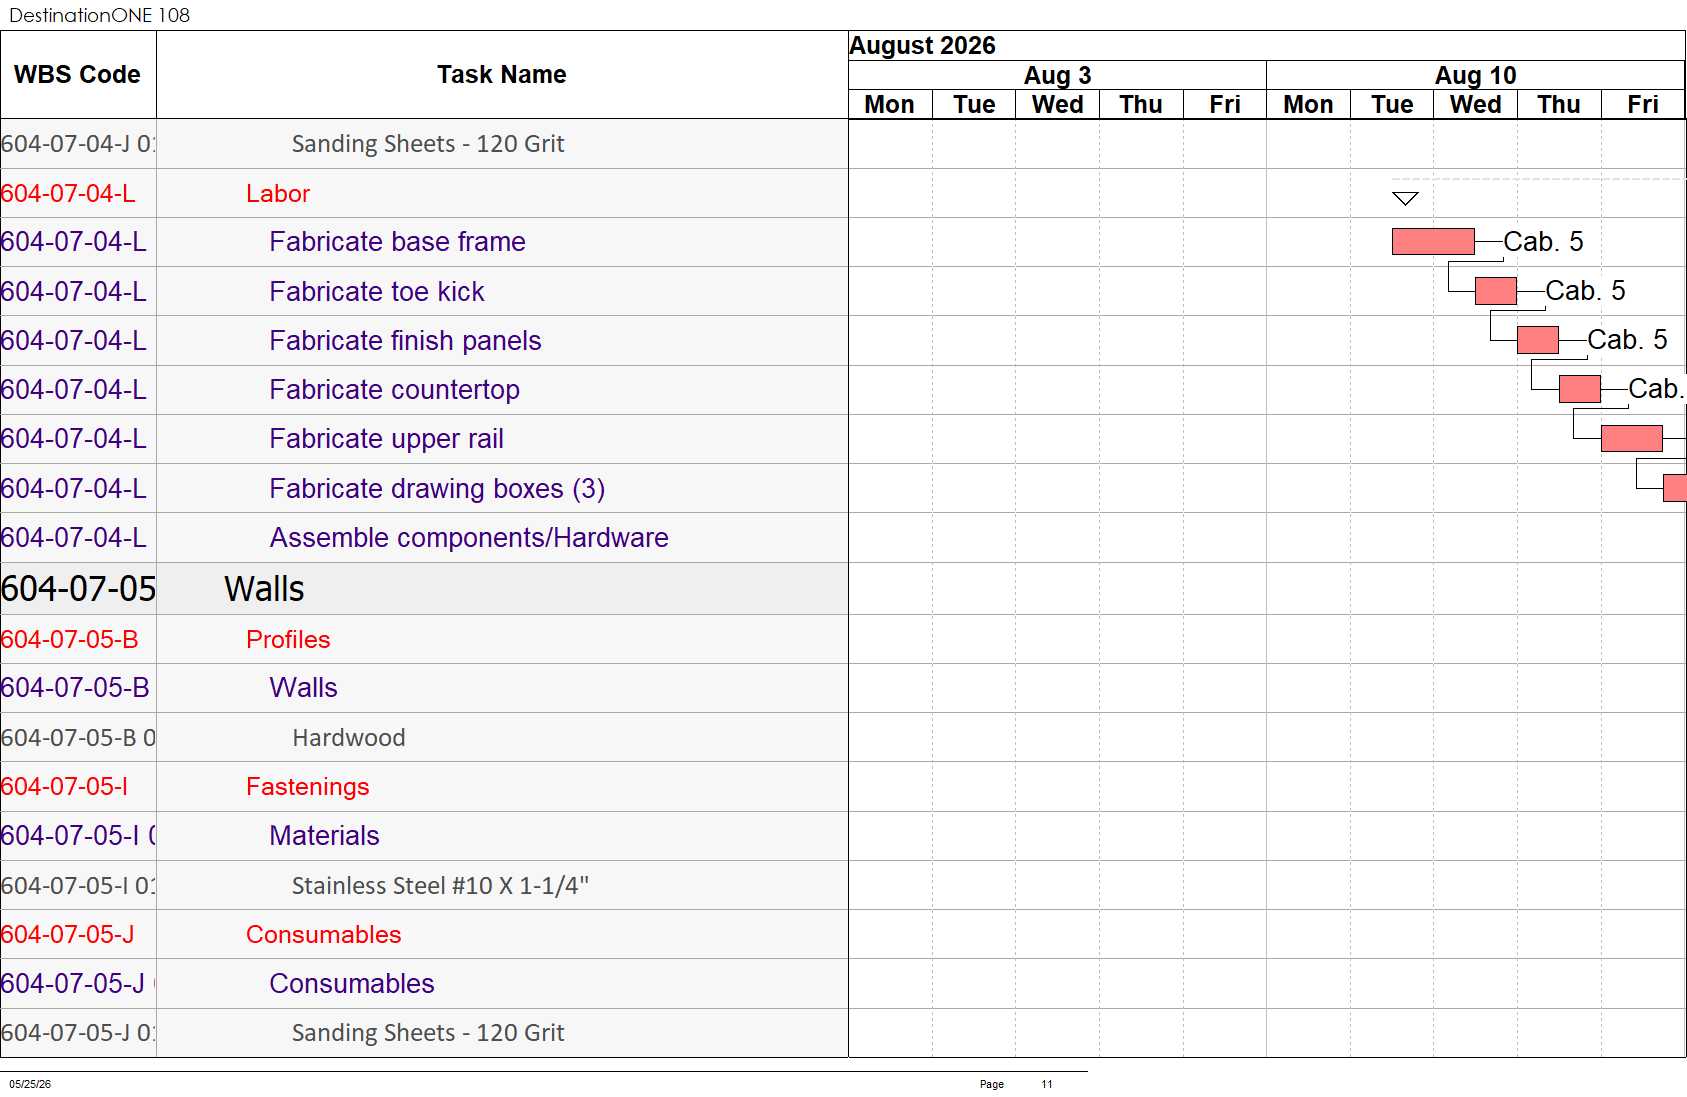Click the page number 11 in footer
This screenshot has width=1687, height=1097.
pyautogui.click(x=1047, y=1084)
